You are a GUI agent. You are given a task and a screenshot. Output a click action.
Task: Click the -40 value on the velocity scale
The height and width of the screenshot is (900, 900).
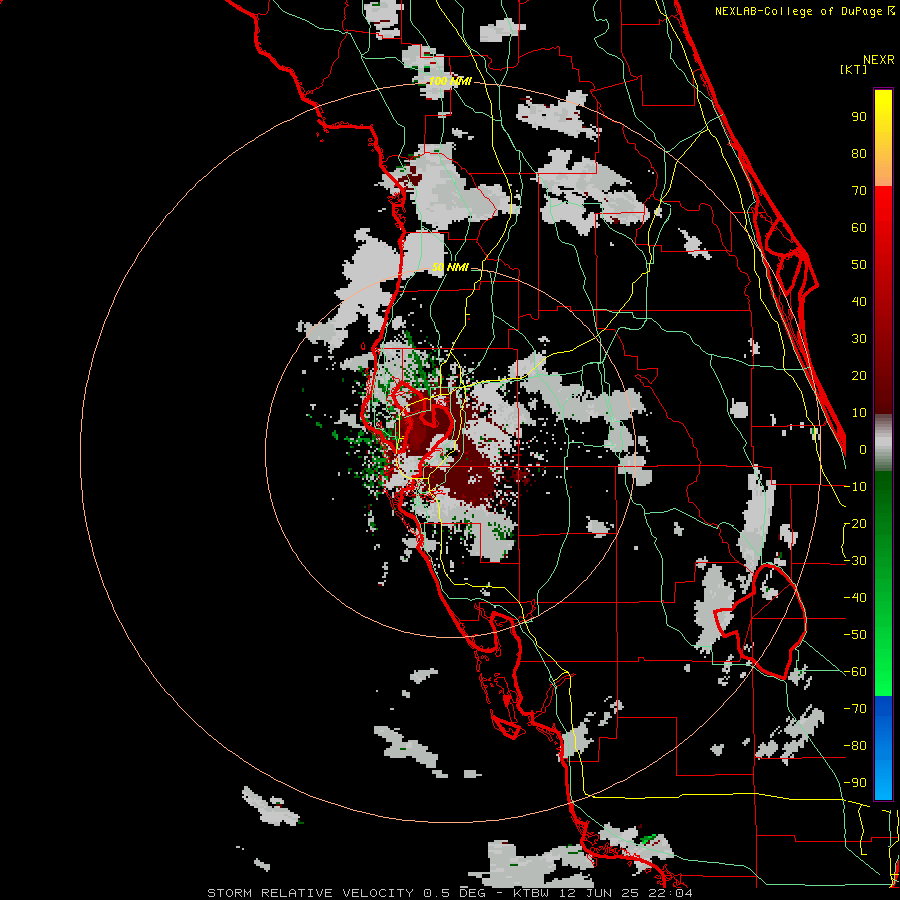click(855, 598)
